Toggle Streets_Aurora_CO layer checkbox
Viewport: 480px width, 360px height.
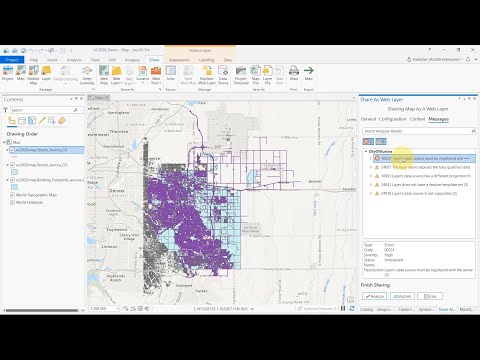(x=12, y=150)
